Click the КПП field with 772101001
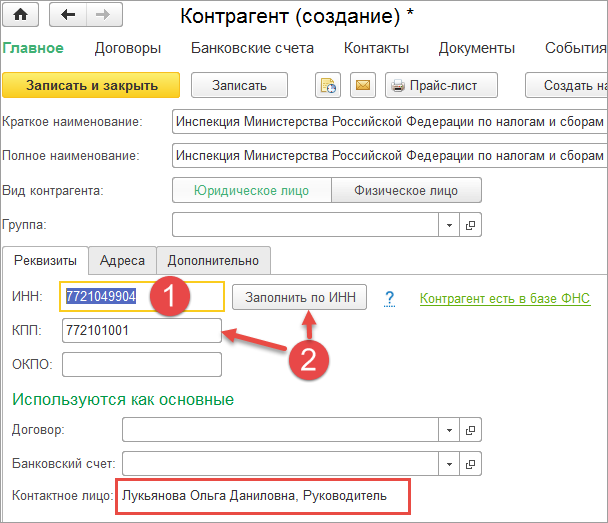The height and width of the screenshot is (523, 608). (142, 330)
